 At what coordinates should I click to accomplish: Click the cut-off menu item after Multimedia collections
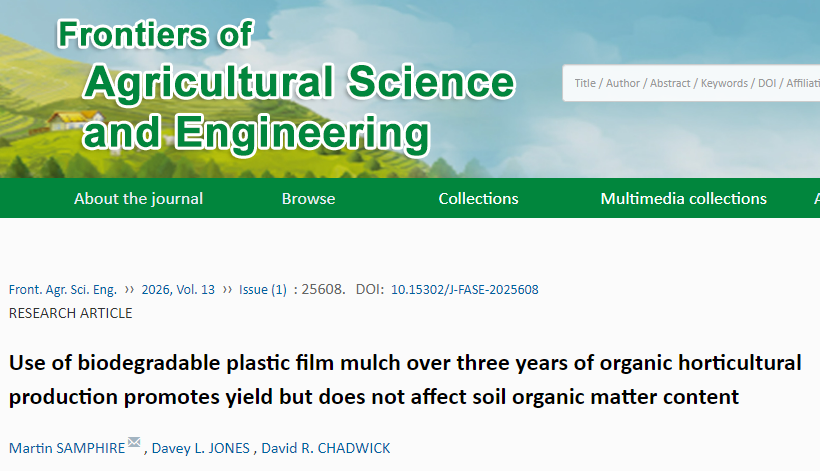816,199
